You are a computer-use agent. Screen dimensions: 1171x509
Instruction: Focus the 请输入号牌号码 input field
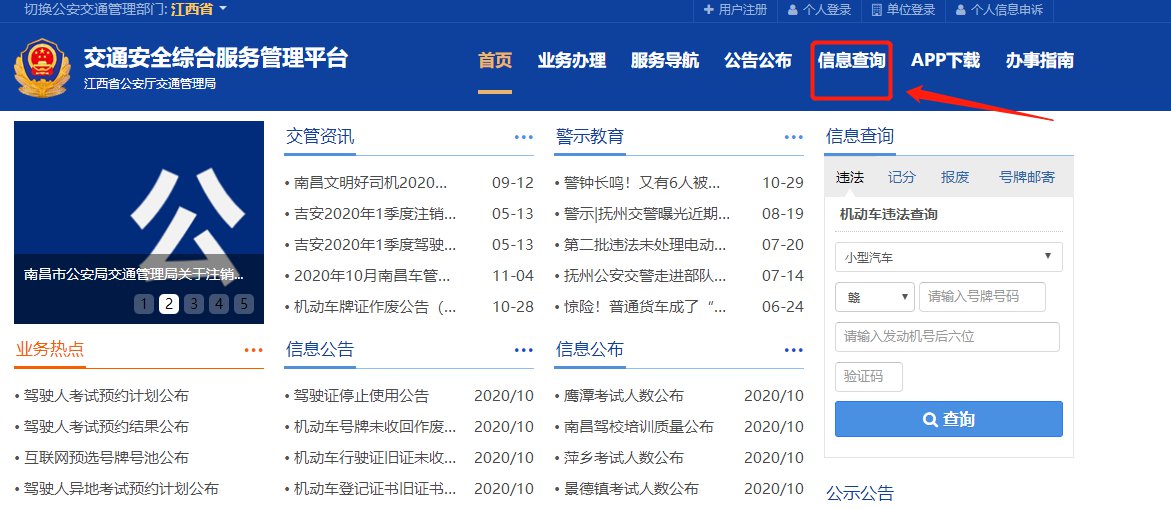(x=982, y=297)
